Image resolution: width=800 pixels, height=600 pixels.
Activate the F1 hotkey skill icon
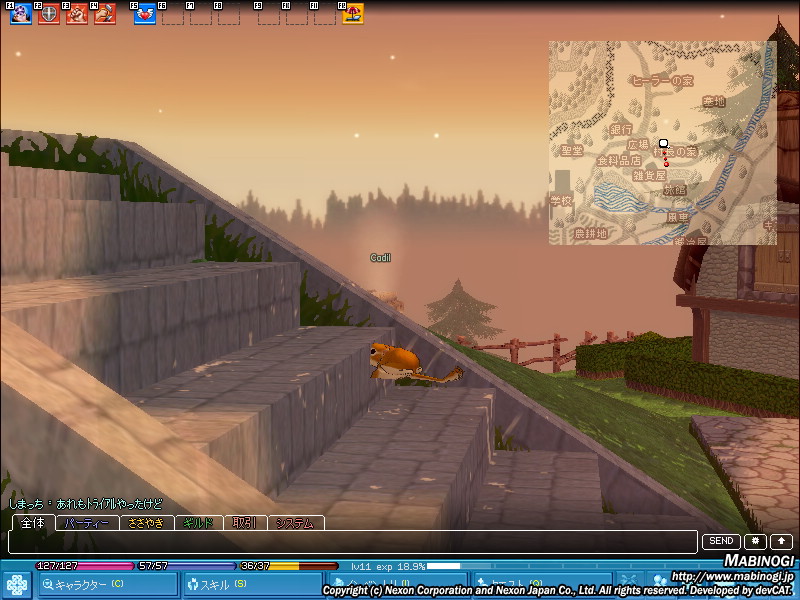tap(20, 14)
